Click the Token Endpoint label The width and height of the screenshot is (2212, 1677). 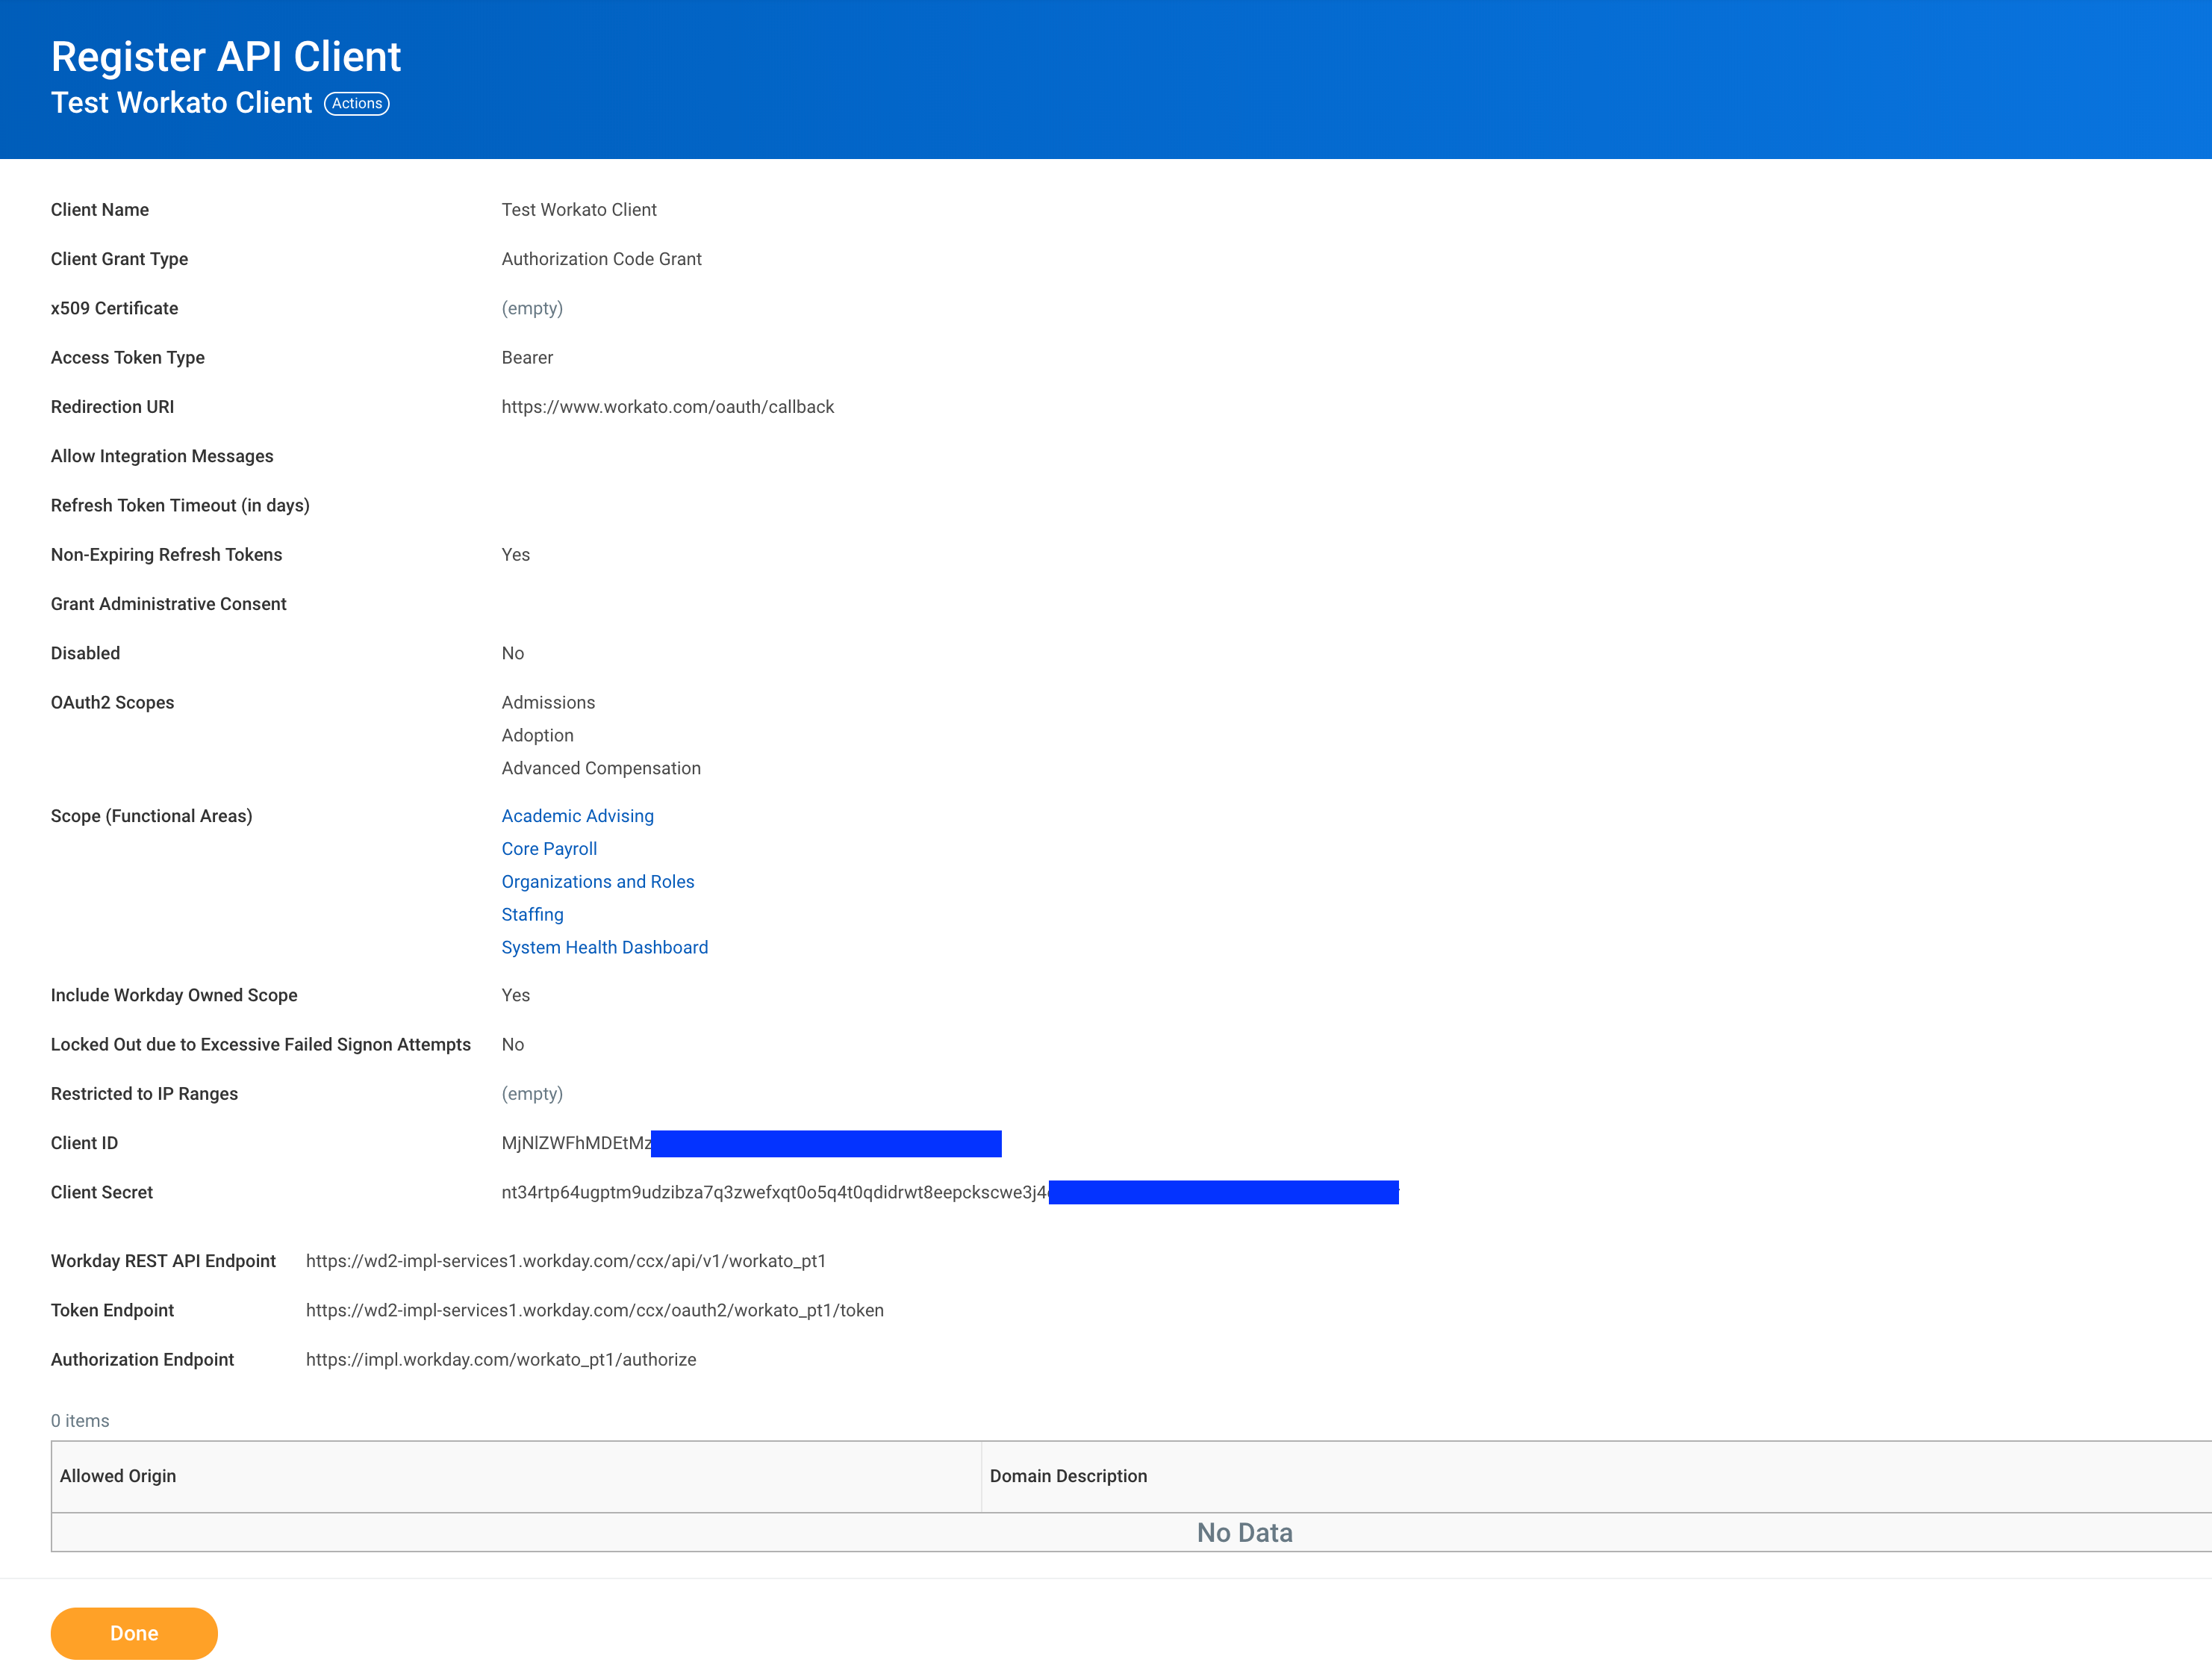pyautogui.click(x=112, y=1310)
